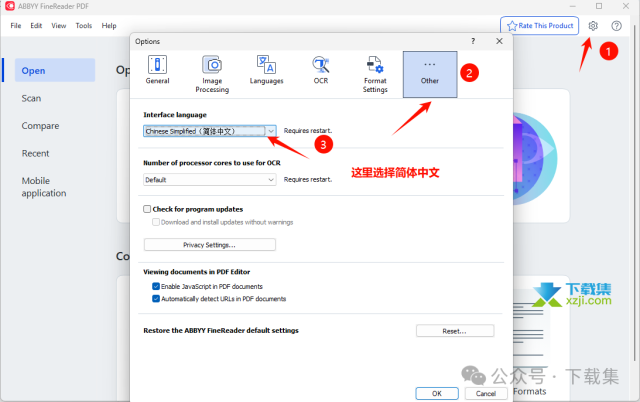640x402 pixels.
Task: Select Recent in the left sidebar
Action: click(x=36, y=153)
